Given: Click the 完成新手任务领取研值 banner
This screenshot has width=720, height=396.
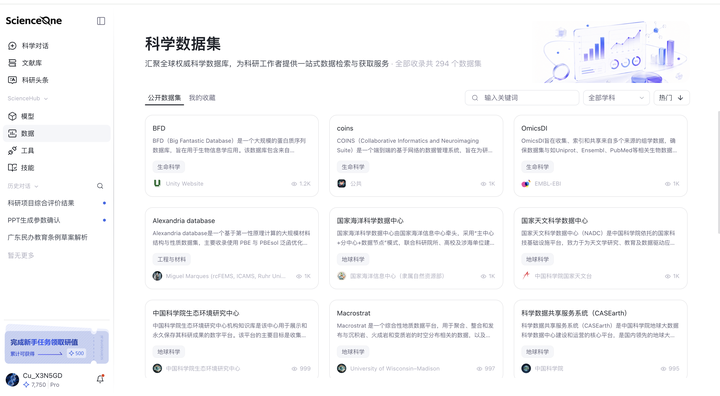Looking at the screenshot, I should pos(56,346).
